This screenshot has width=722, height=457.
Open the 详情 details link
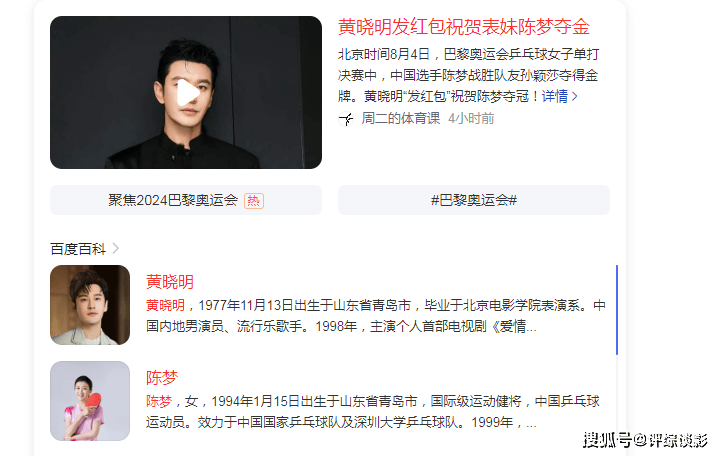pos(554,96)
